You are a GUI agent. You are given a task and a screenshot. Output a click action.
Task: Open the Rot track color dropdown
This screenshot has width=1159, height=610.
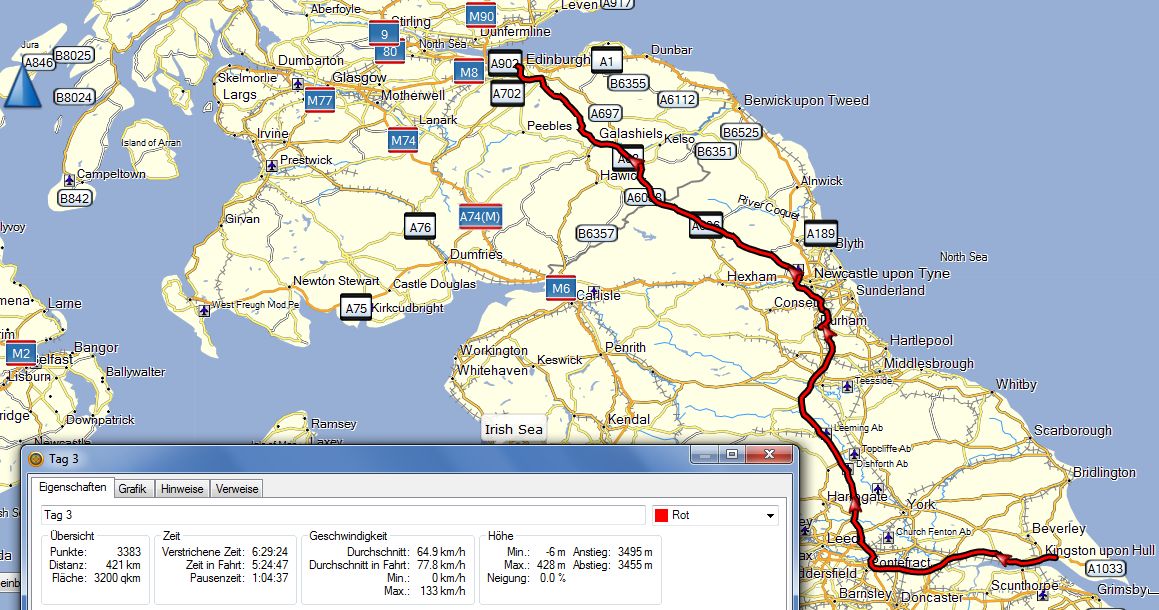(x=769, y=516)
